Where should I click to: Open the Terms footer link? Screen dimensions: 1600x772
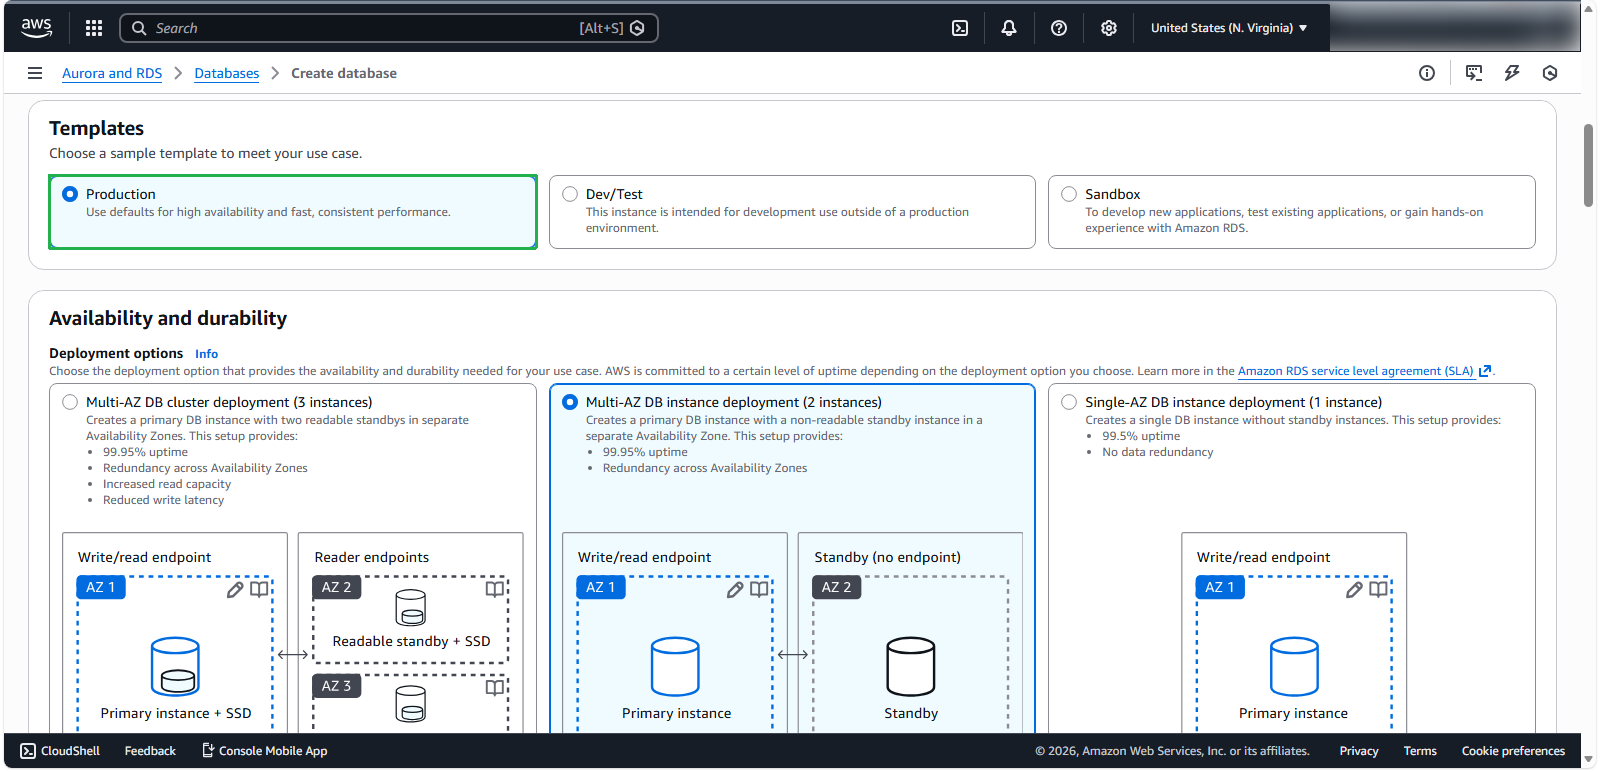1420,751
